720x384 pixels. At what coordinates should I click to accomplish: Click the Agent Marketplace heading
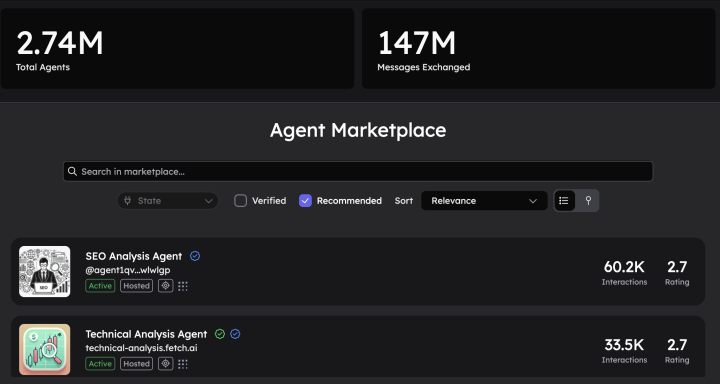[358, 130]
